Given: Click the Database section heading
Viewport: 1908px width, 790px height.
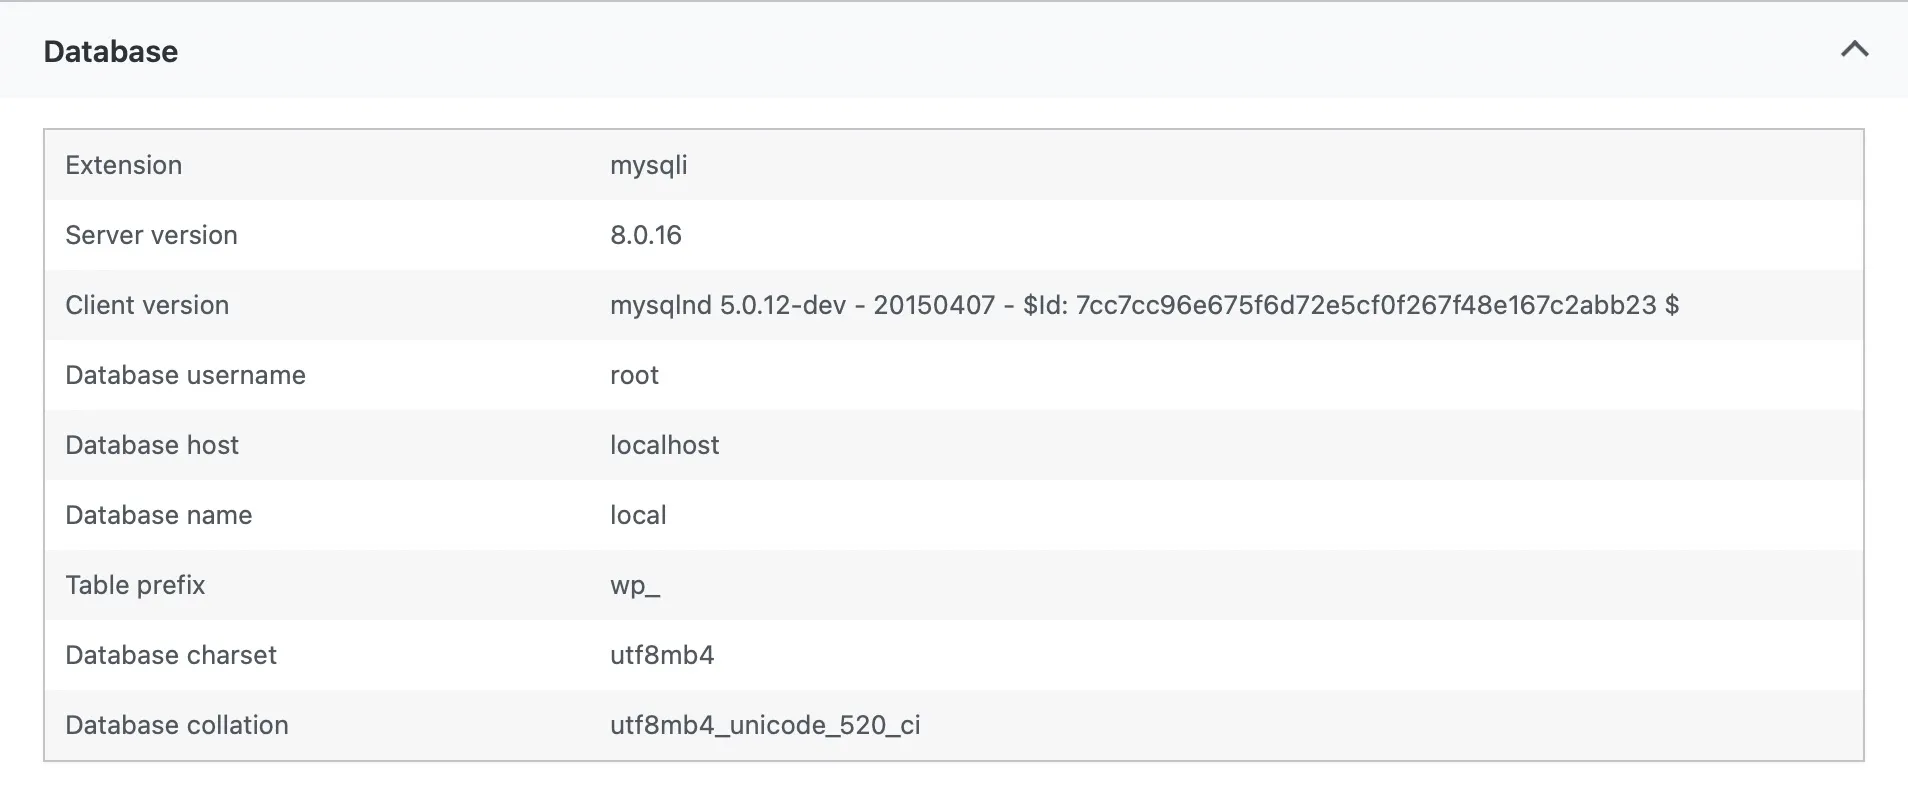Looking at the screenshot, I should click(x=111, y=51).
